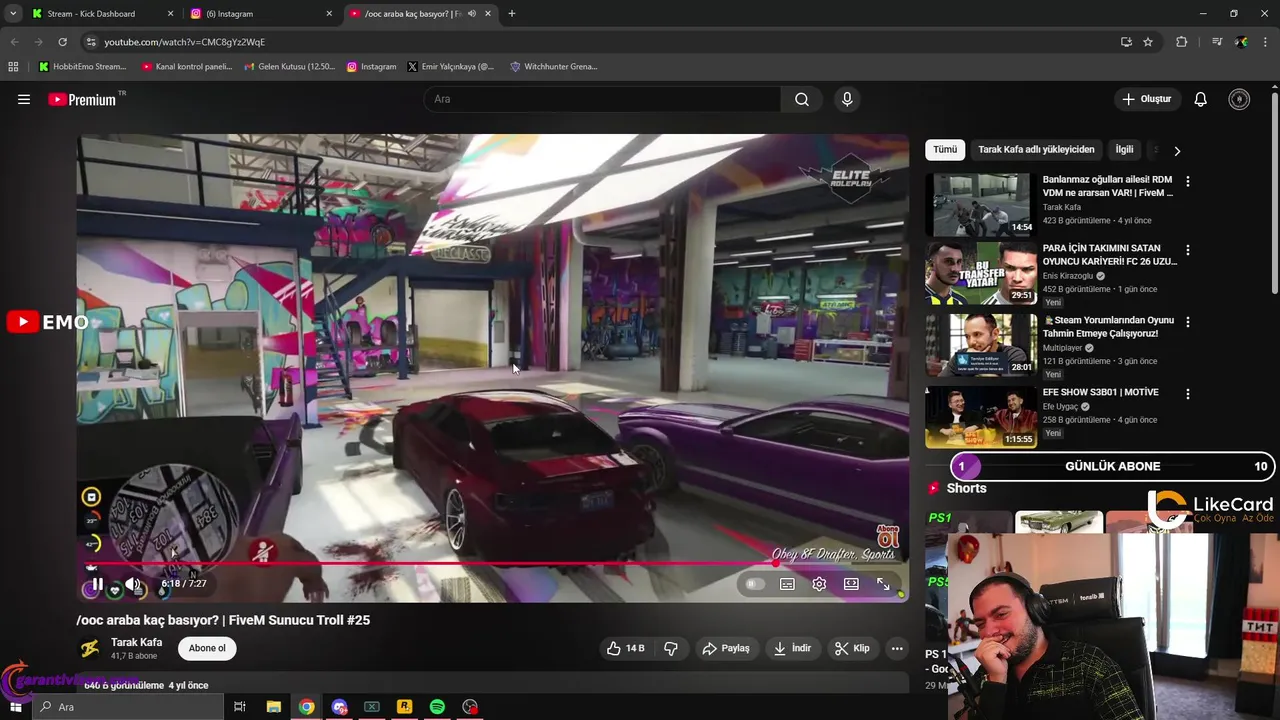Show more filter chips with right arrow
Viewport: 1280px width, 720px height.
point(1177,150)
